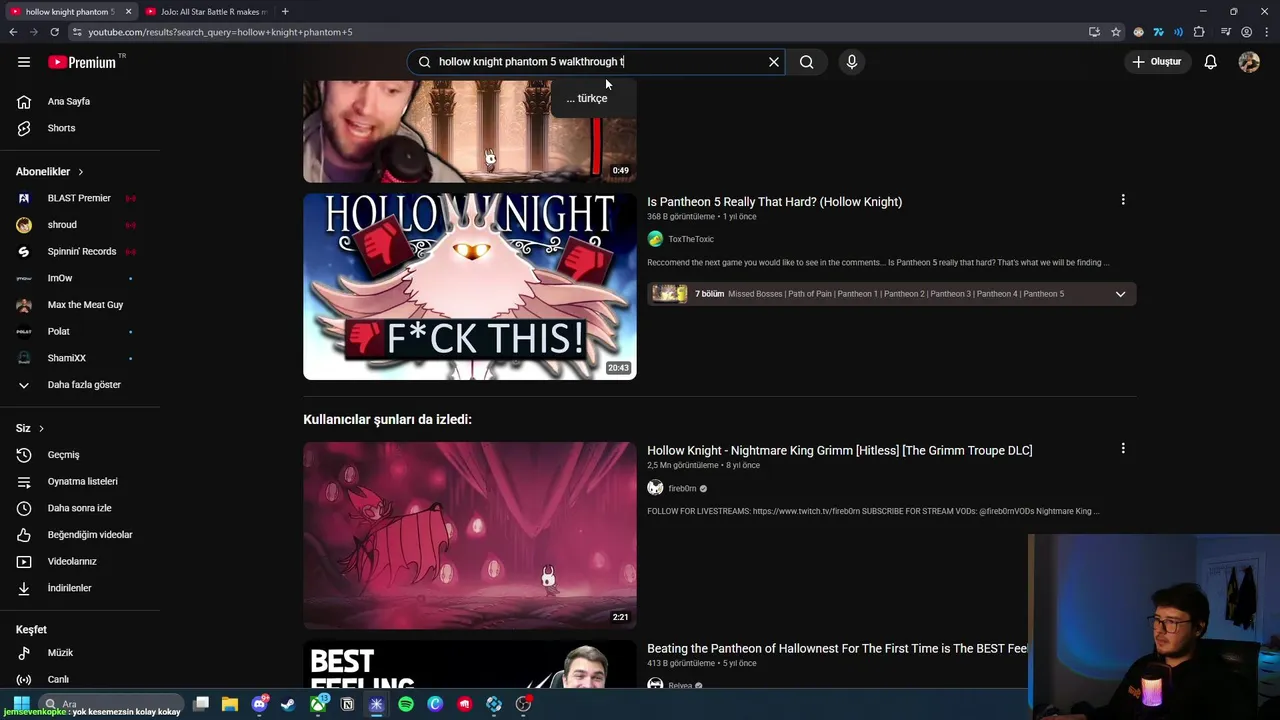This screenshot has height=720, width=1280.
Task: Bookmark this page with the star
Action: click(1116, 32)
